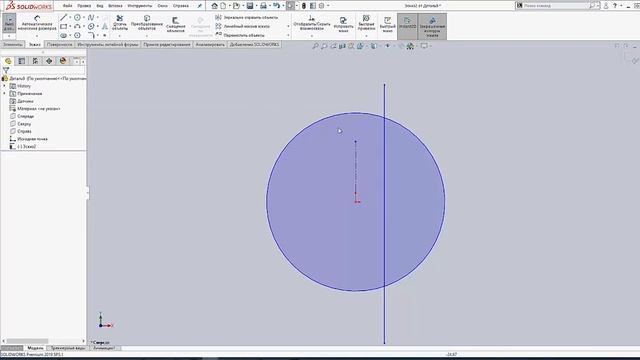Open the DimXpertManager tab
This screenshot has width=640, height=360.
[49, 61]
